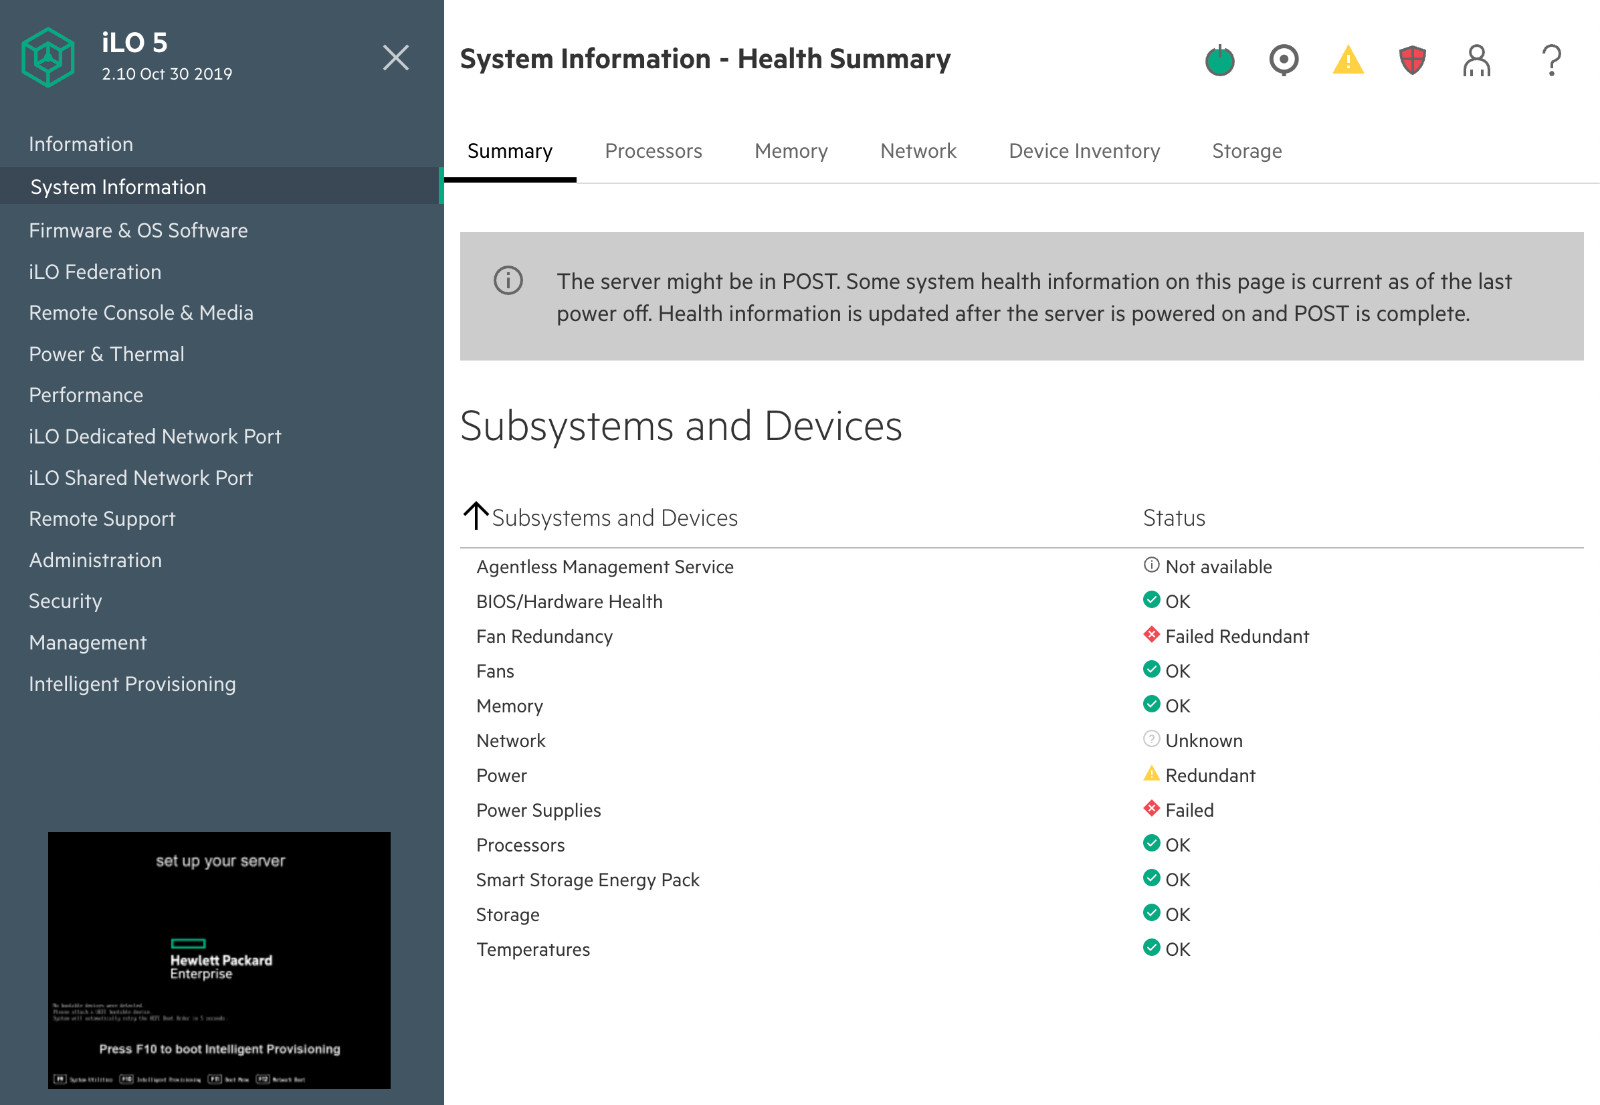Click the Failed icon for Power Supplies
Screen dimensions: 1600x1105
(1152, 809)
